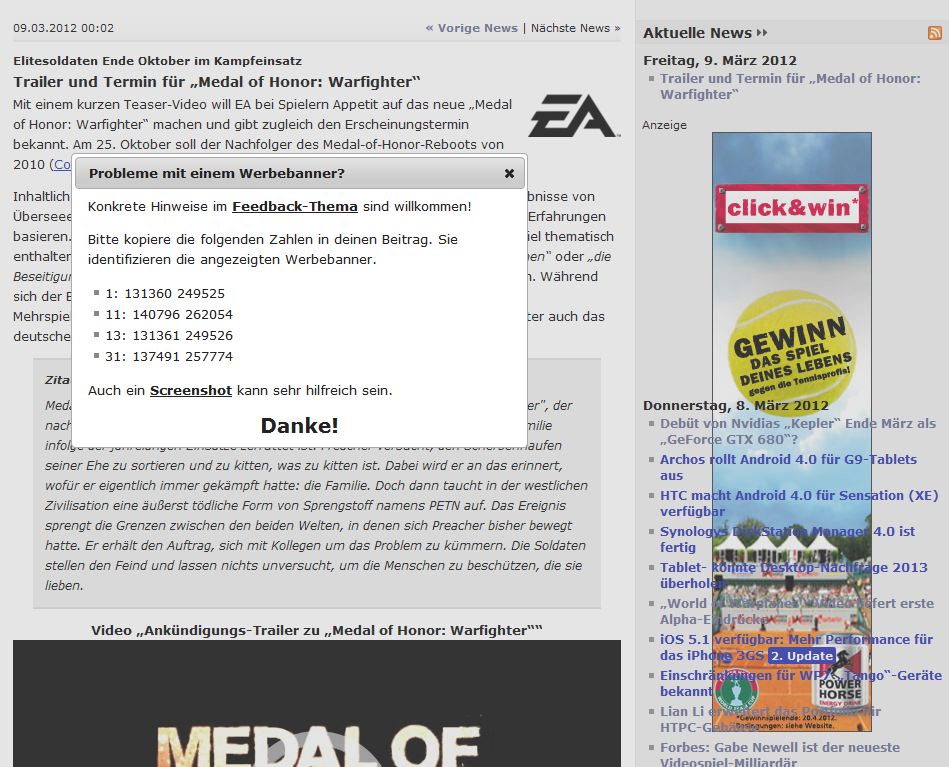Click the 2. Update badge
Image resolution: width=949 pixels, height=767 pixels.
802,656
